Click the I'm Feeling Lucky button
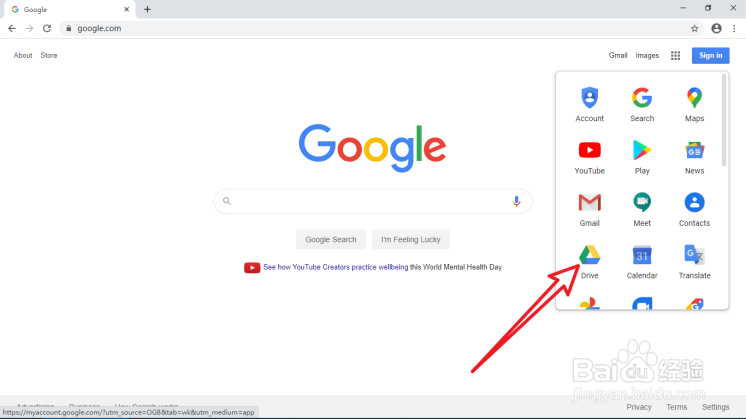This screenshot has width=746, height=419. pos(411,239)
